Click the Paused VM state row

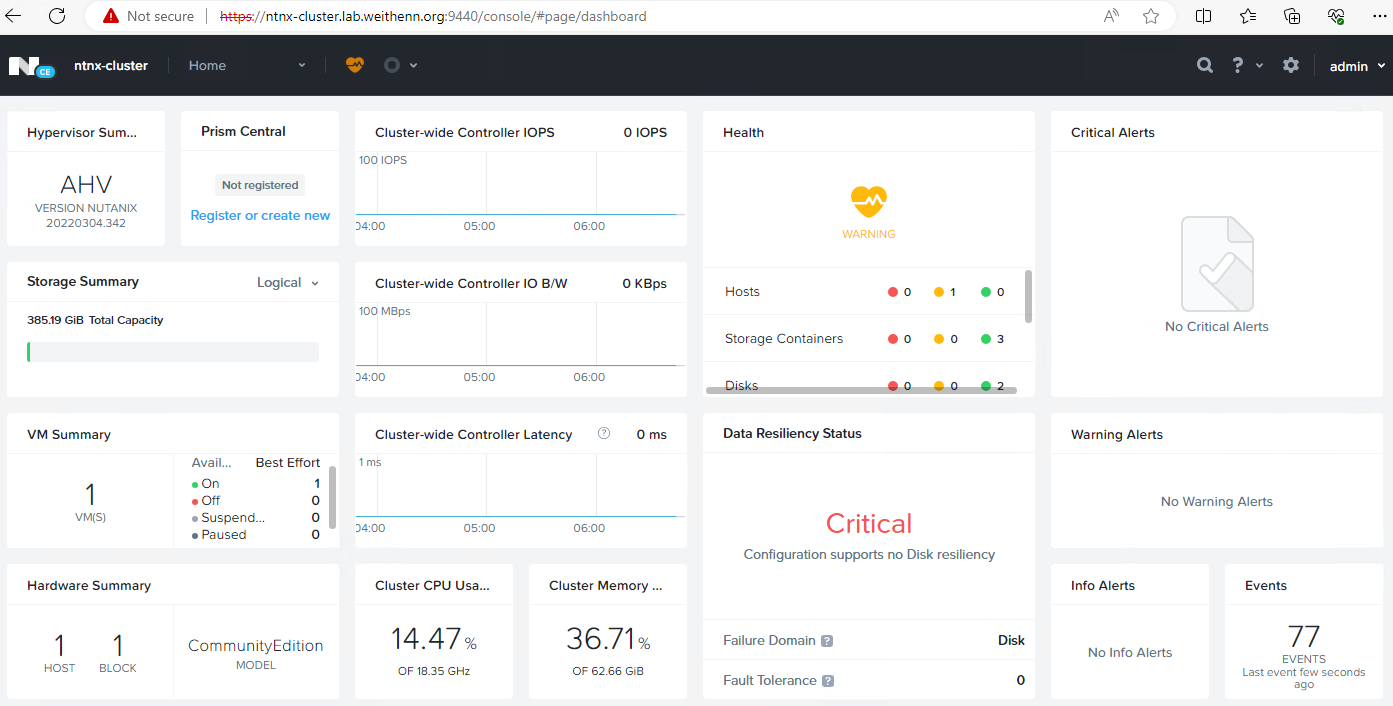256,535
